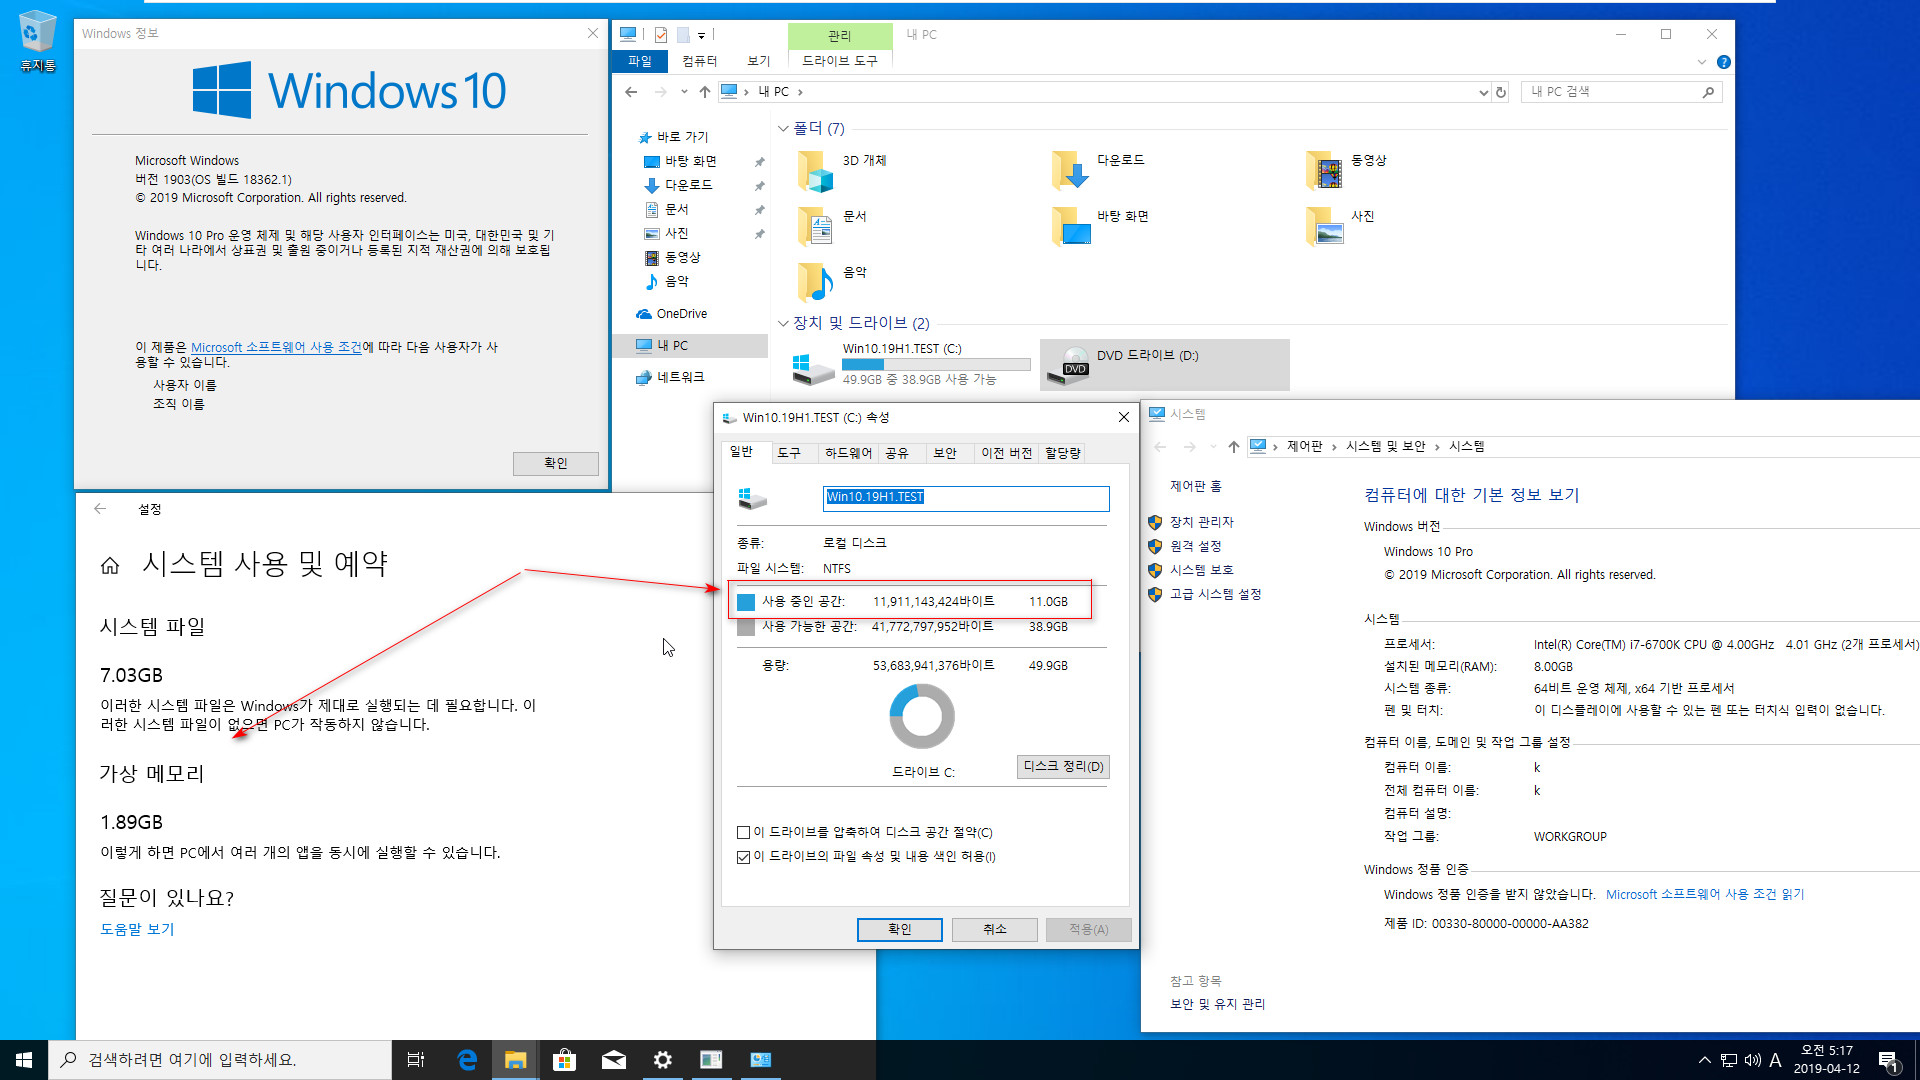Switch to the 도구 tab in drive properties
The image size is (1920, 1080).
coord(789,453)
